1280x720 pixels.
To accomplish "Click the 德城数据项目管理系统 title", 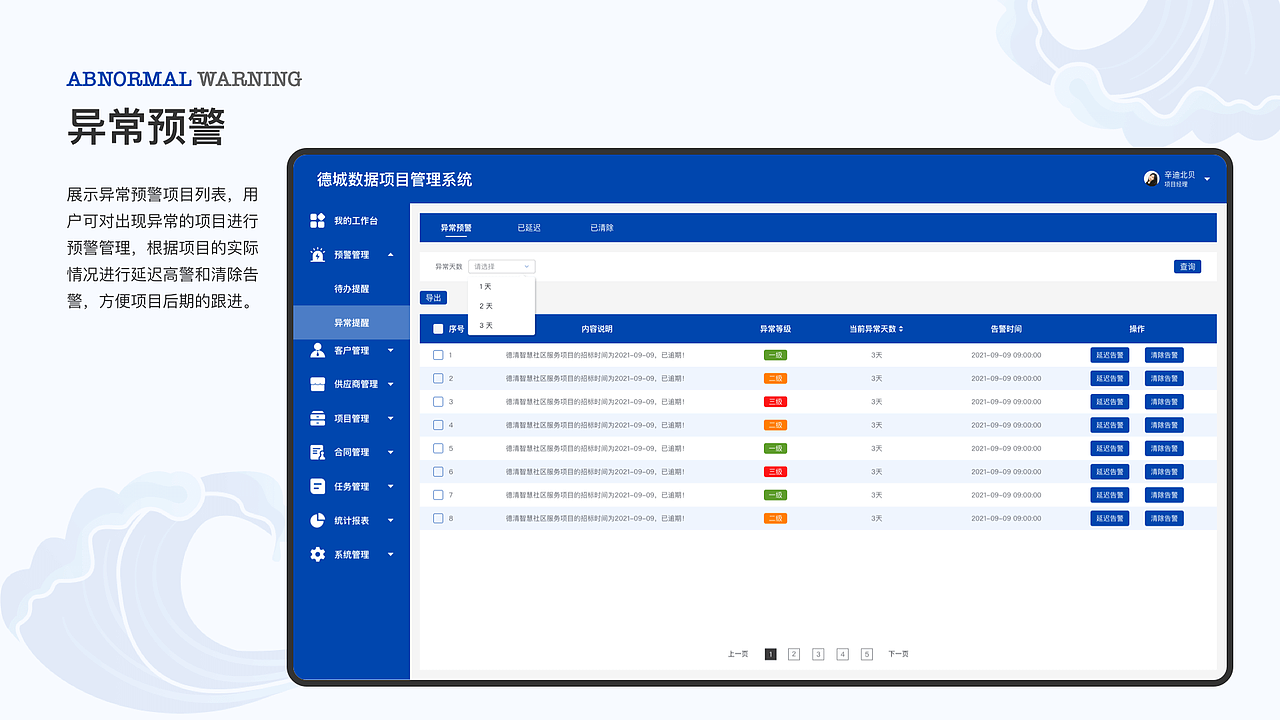I will 394,180.
